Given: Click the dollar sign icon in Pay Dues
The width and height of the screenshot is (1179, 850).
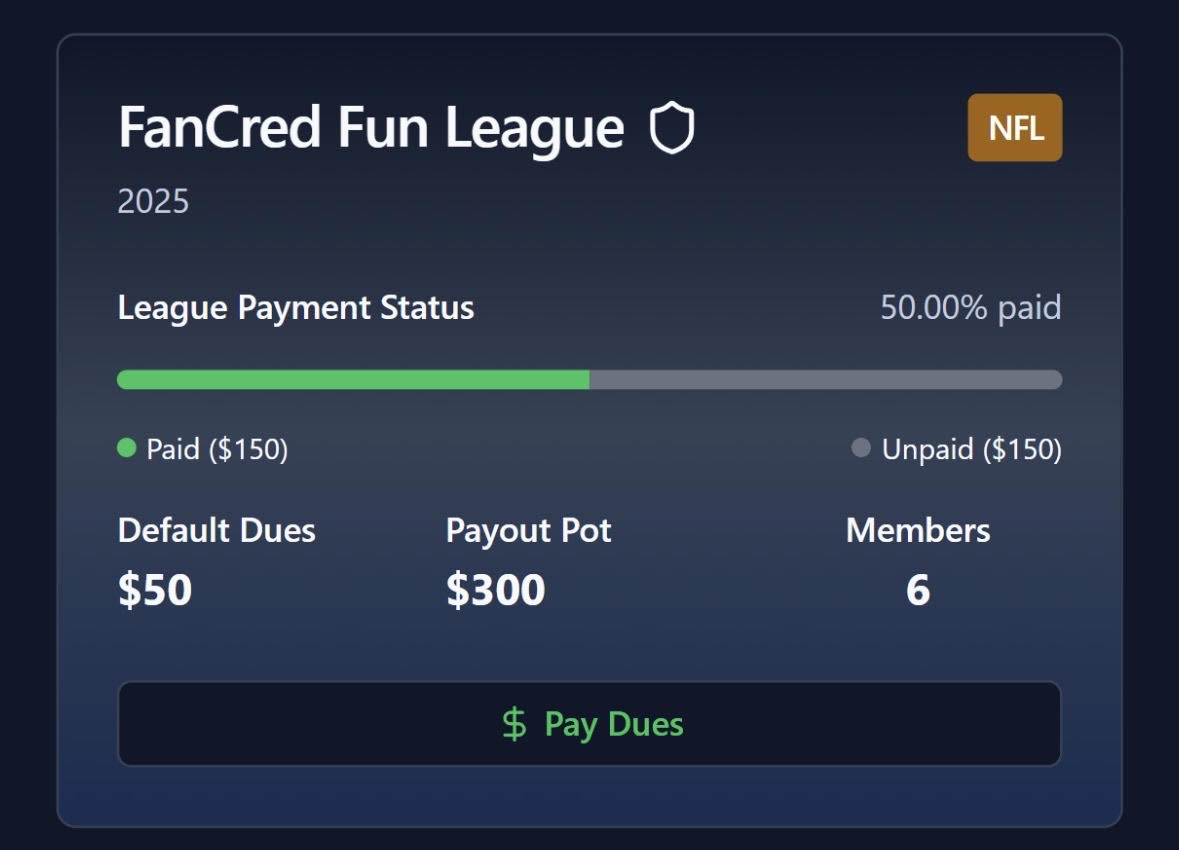Looking at the screenshot, I should [x=514, y=724].
